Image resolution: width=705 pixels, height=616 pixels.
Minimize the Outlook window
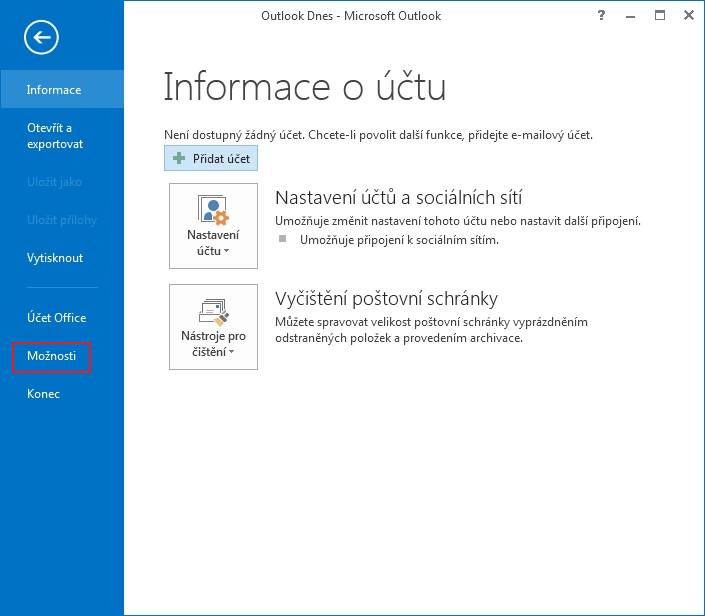630,17
